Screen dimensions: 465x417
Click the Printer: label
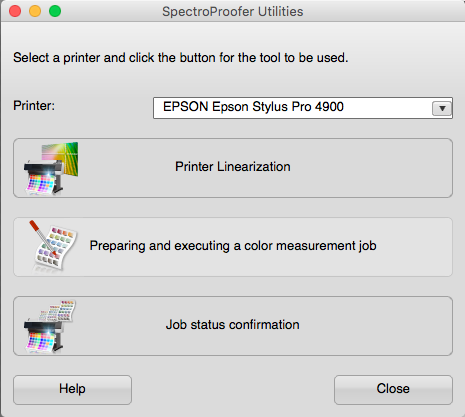[34, 106]
